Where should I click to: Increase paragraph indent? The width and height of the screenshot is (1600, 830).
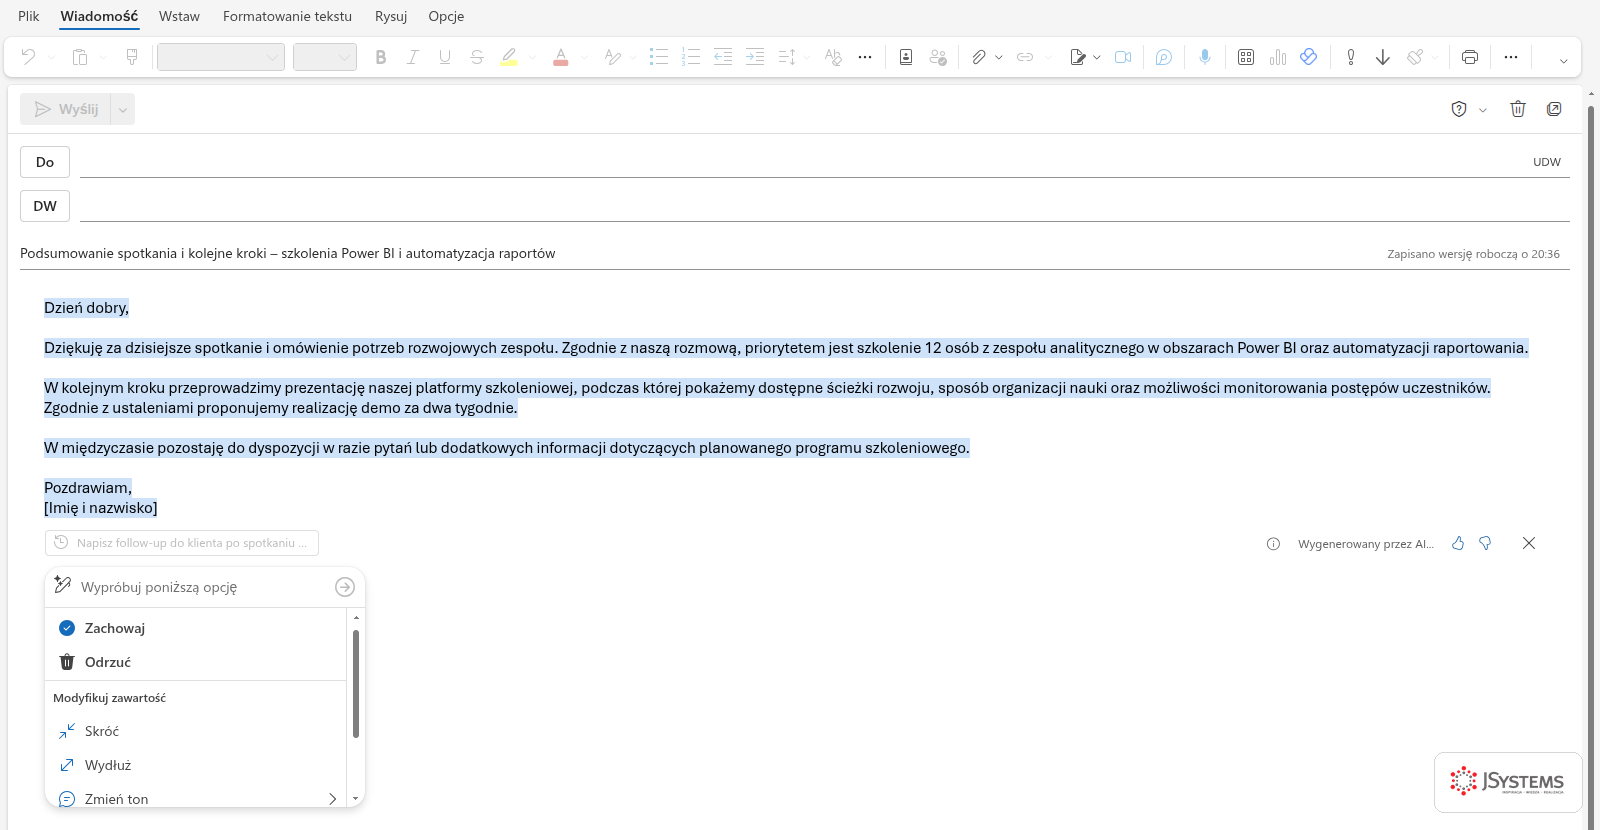(755, 57)
